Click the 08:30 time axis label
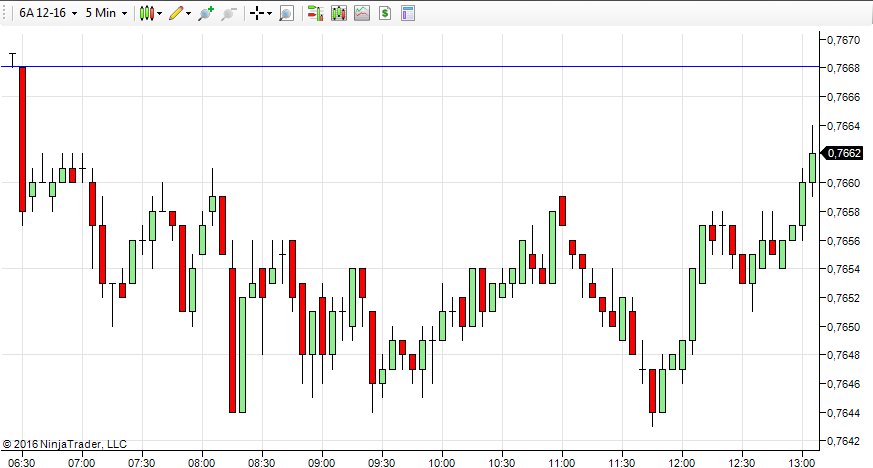 coord(262,462)
